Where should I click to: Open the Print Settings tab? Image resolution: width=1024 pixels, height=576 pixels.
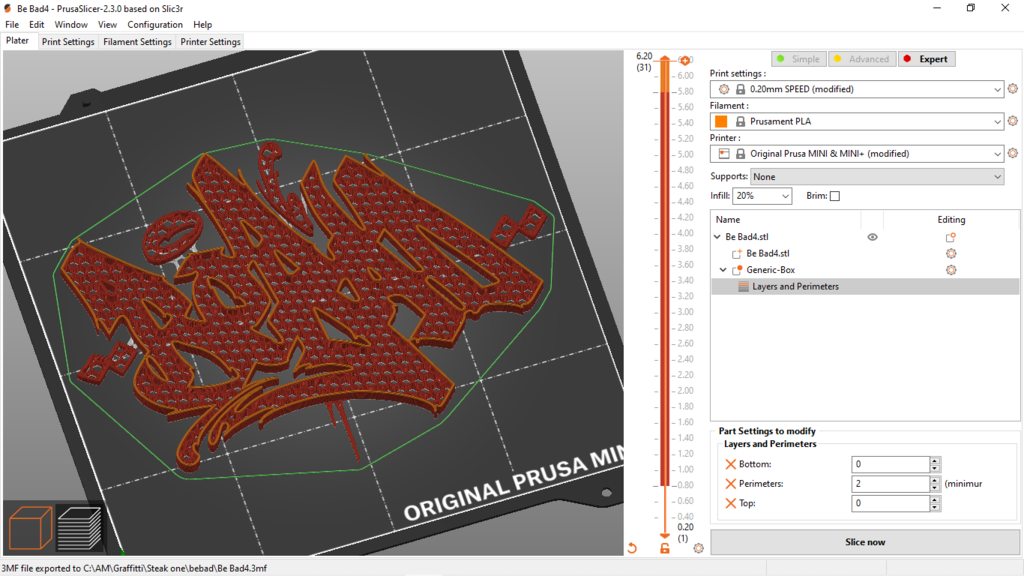[x=68, y=42]
